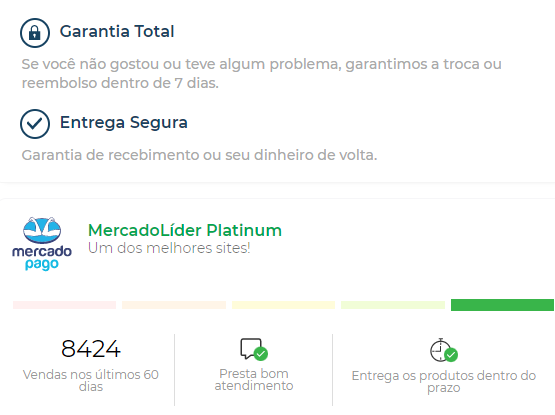Viewport: 555px width, 415px height.
Task: Click the light green reputation bar segment
Action: pos(393,305)
